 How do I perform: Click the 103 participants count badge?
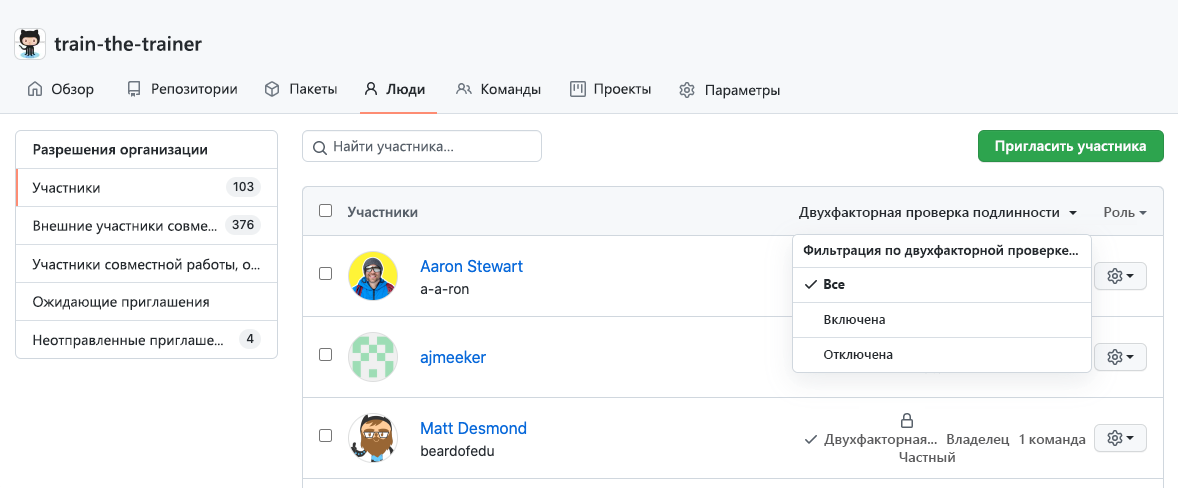(243, 188)
